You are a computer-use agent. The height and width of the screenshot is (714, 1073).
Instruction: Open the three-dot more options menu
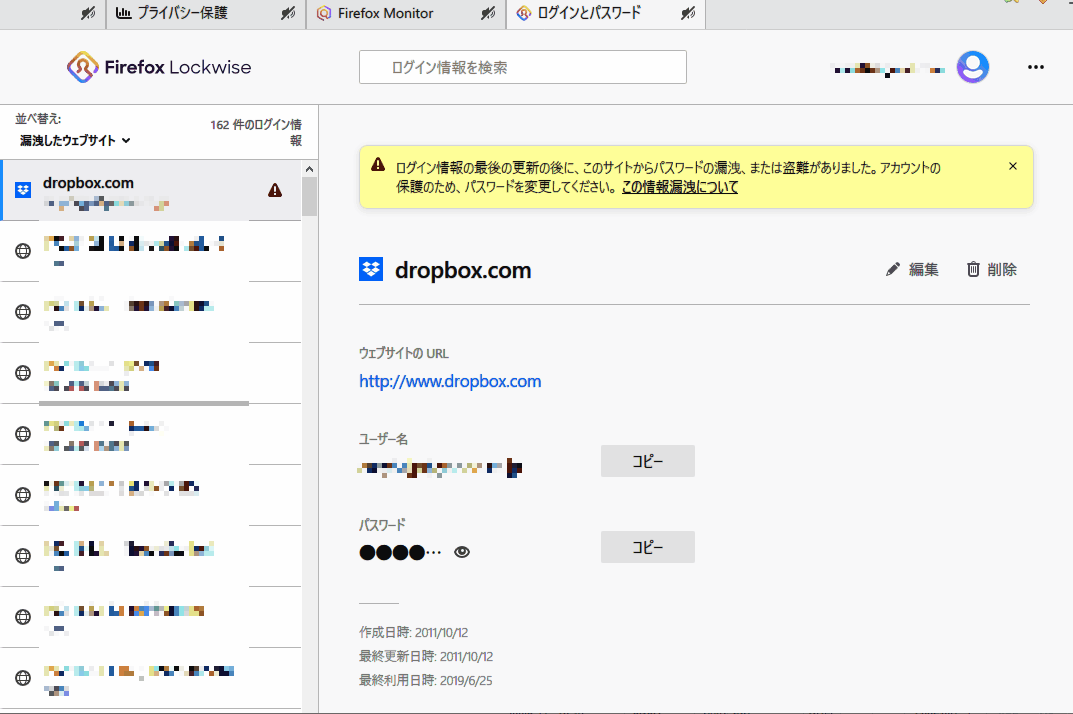point(1035,67)
